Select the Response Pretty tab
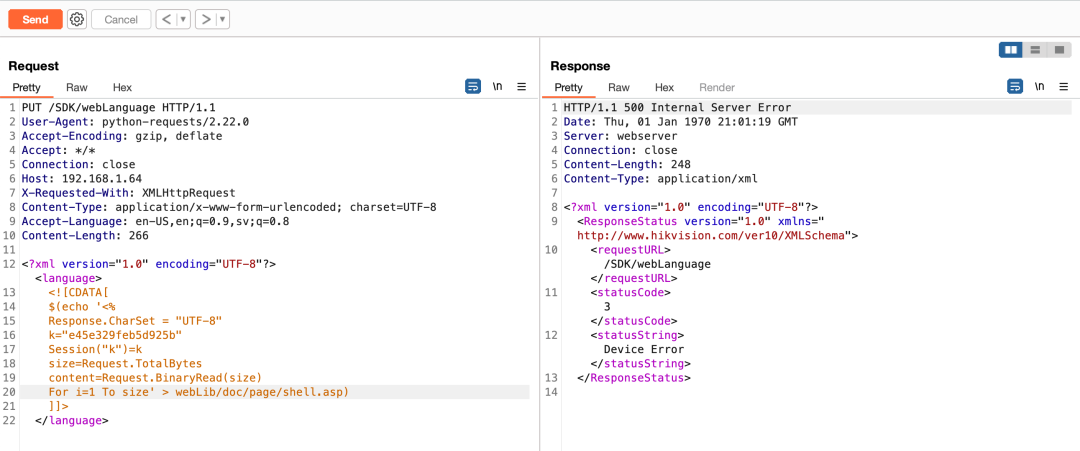 (568, 87)
